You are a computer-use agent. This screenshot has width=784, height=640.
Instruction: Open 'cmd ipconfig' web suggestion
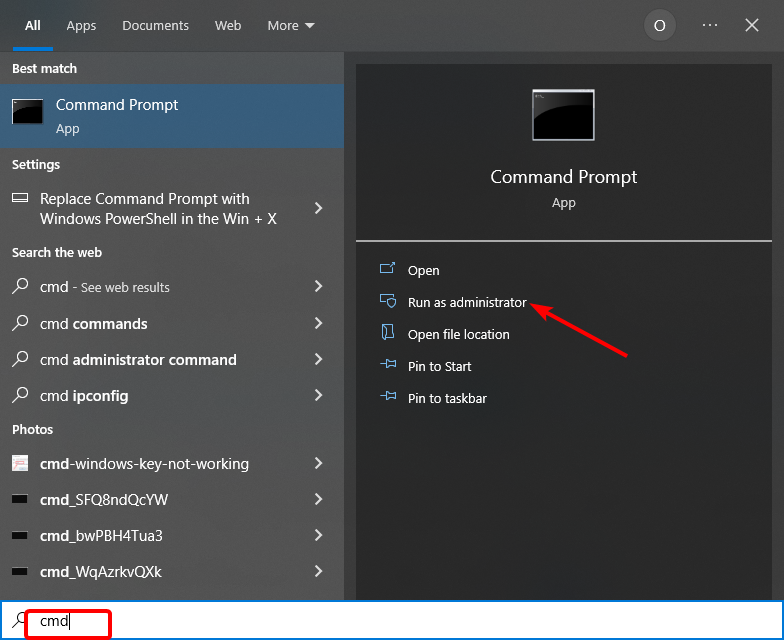point(172,396)
